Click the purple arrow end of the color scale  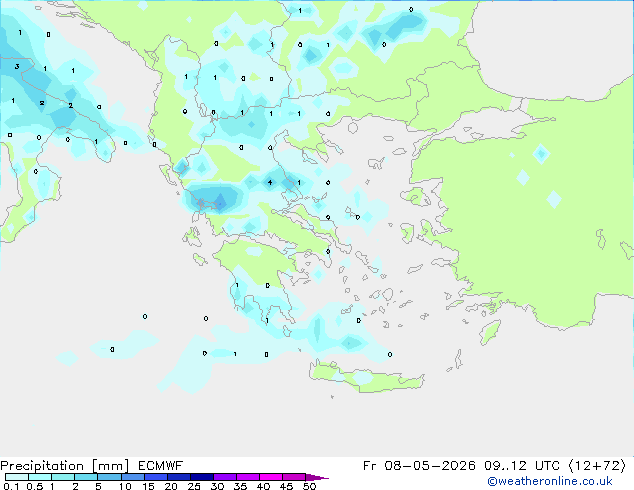[317, 477]
